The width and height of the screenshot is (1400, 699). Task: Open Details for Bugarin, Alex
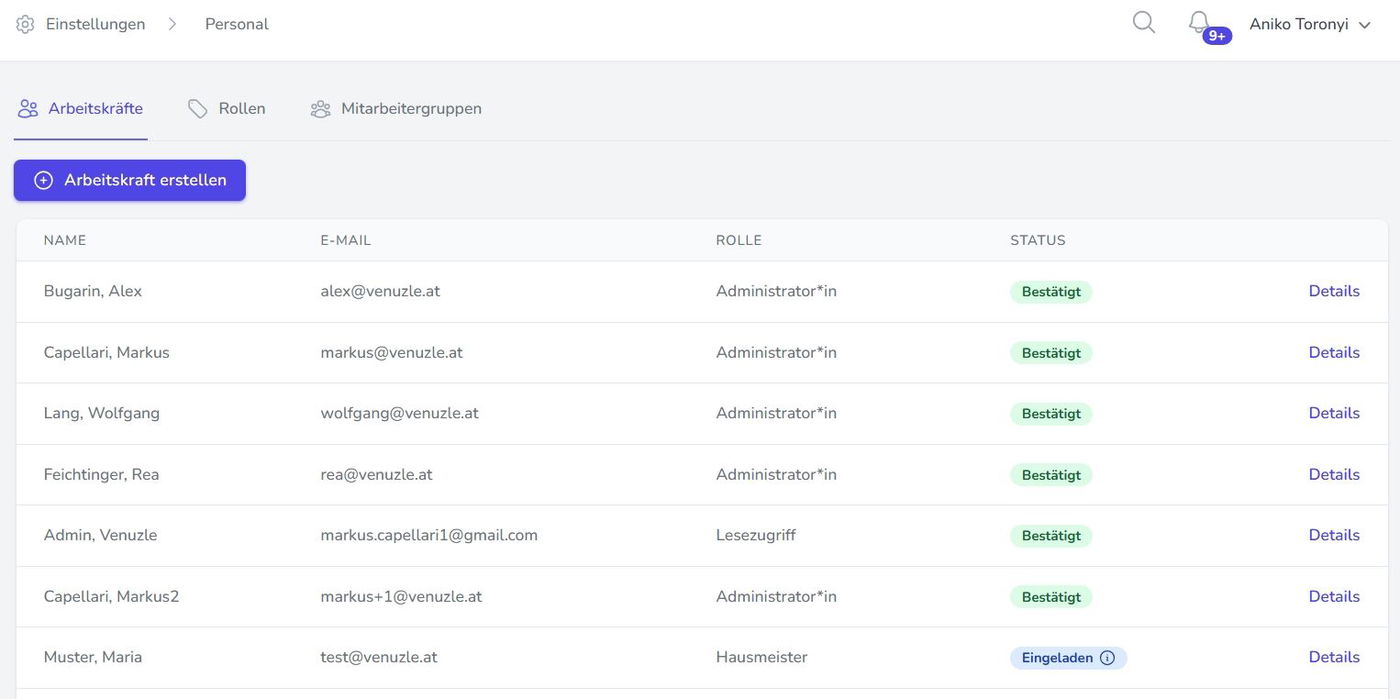point(1334,291)
